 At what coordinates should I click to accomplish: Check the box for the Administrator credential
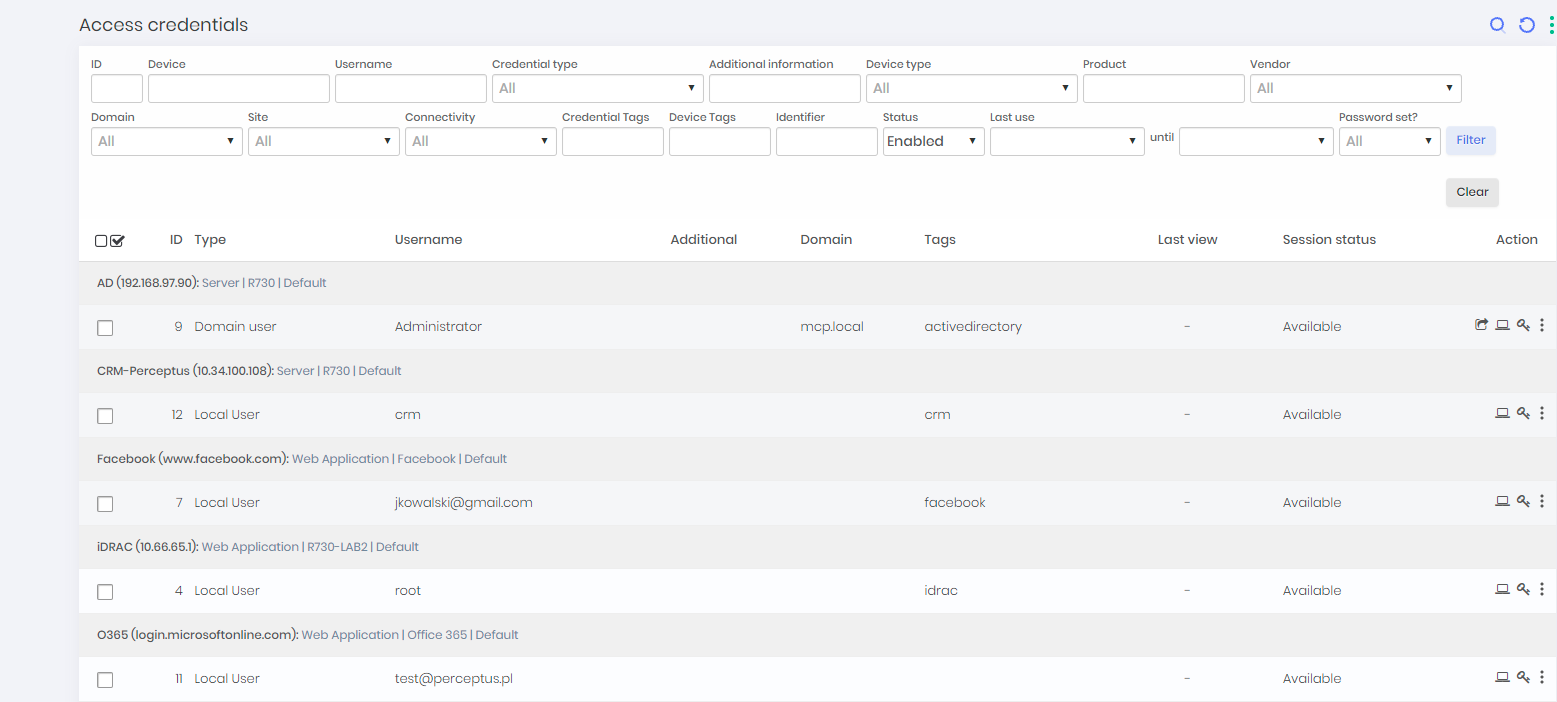point(105,328)
